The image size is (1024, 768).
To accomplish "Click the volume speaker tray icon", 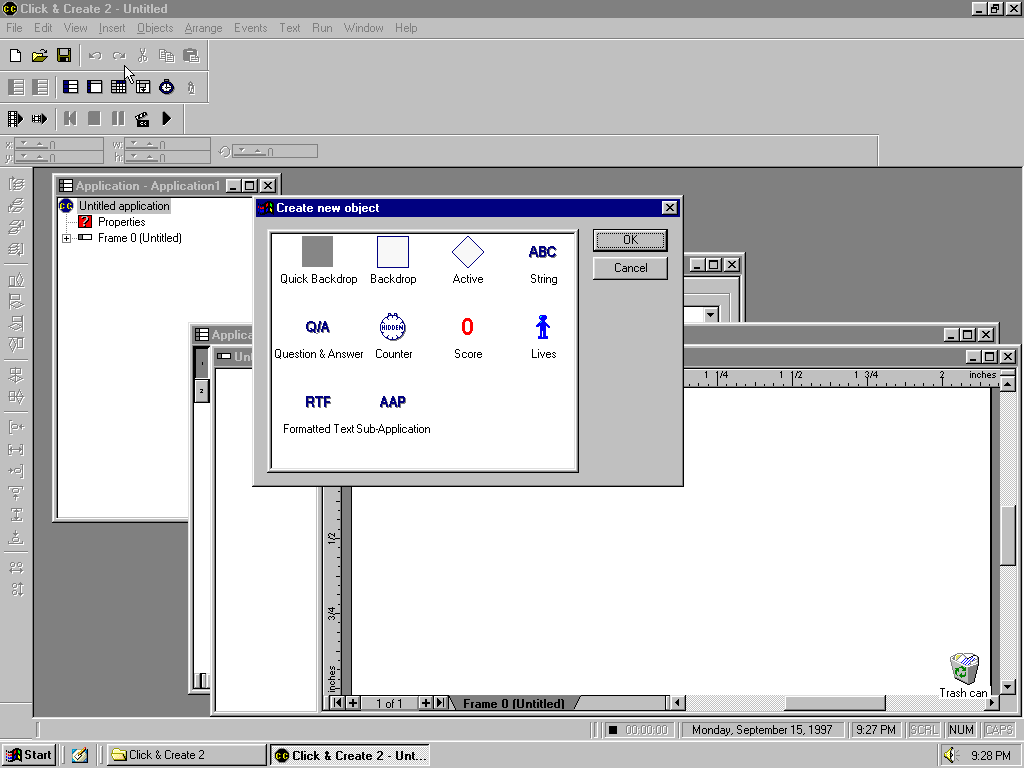I will [950, 756].
